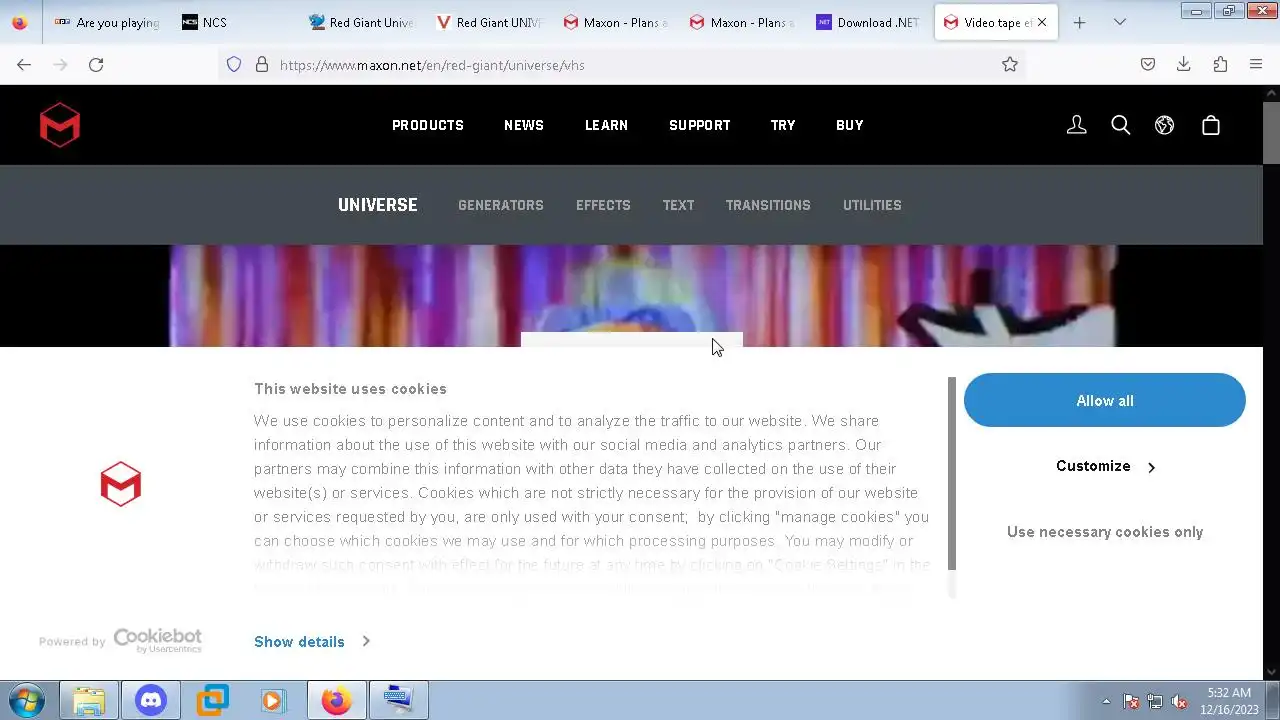Open the TRANSITIONS sub-navigation link
Screen dimensions: 1280x720
click(768, 205)
